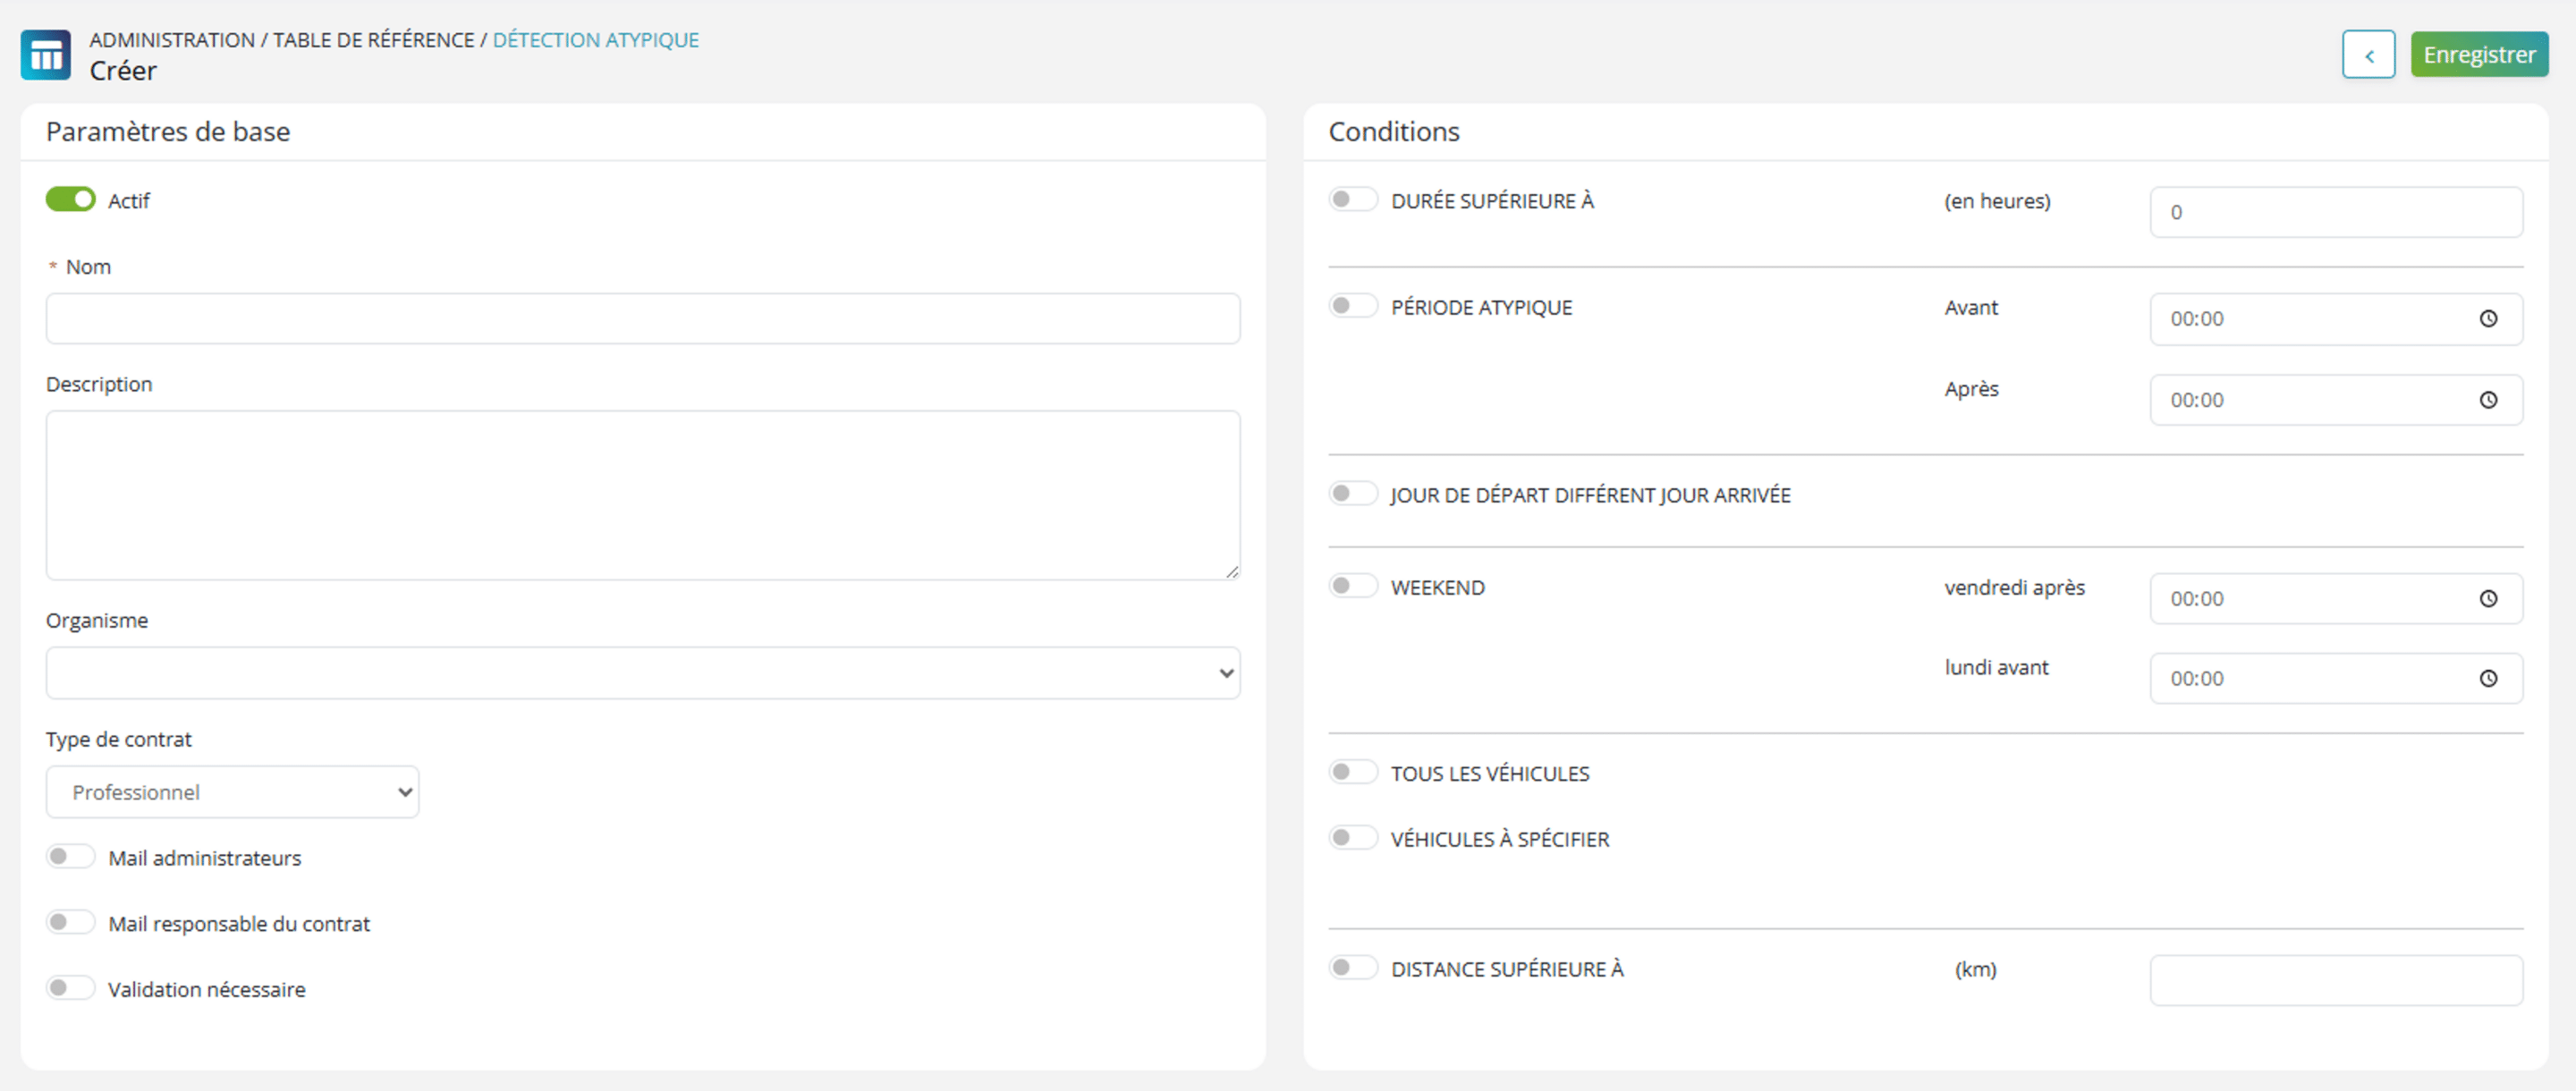The width and height of the screenshot is (2576, 1091).
Task: Click the vendredi après time field
Action: point(2336,599)
